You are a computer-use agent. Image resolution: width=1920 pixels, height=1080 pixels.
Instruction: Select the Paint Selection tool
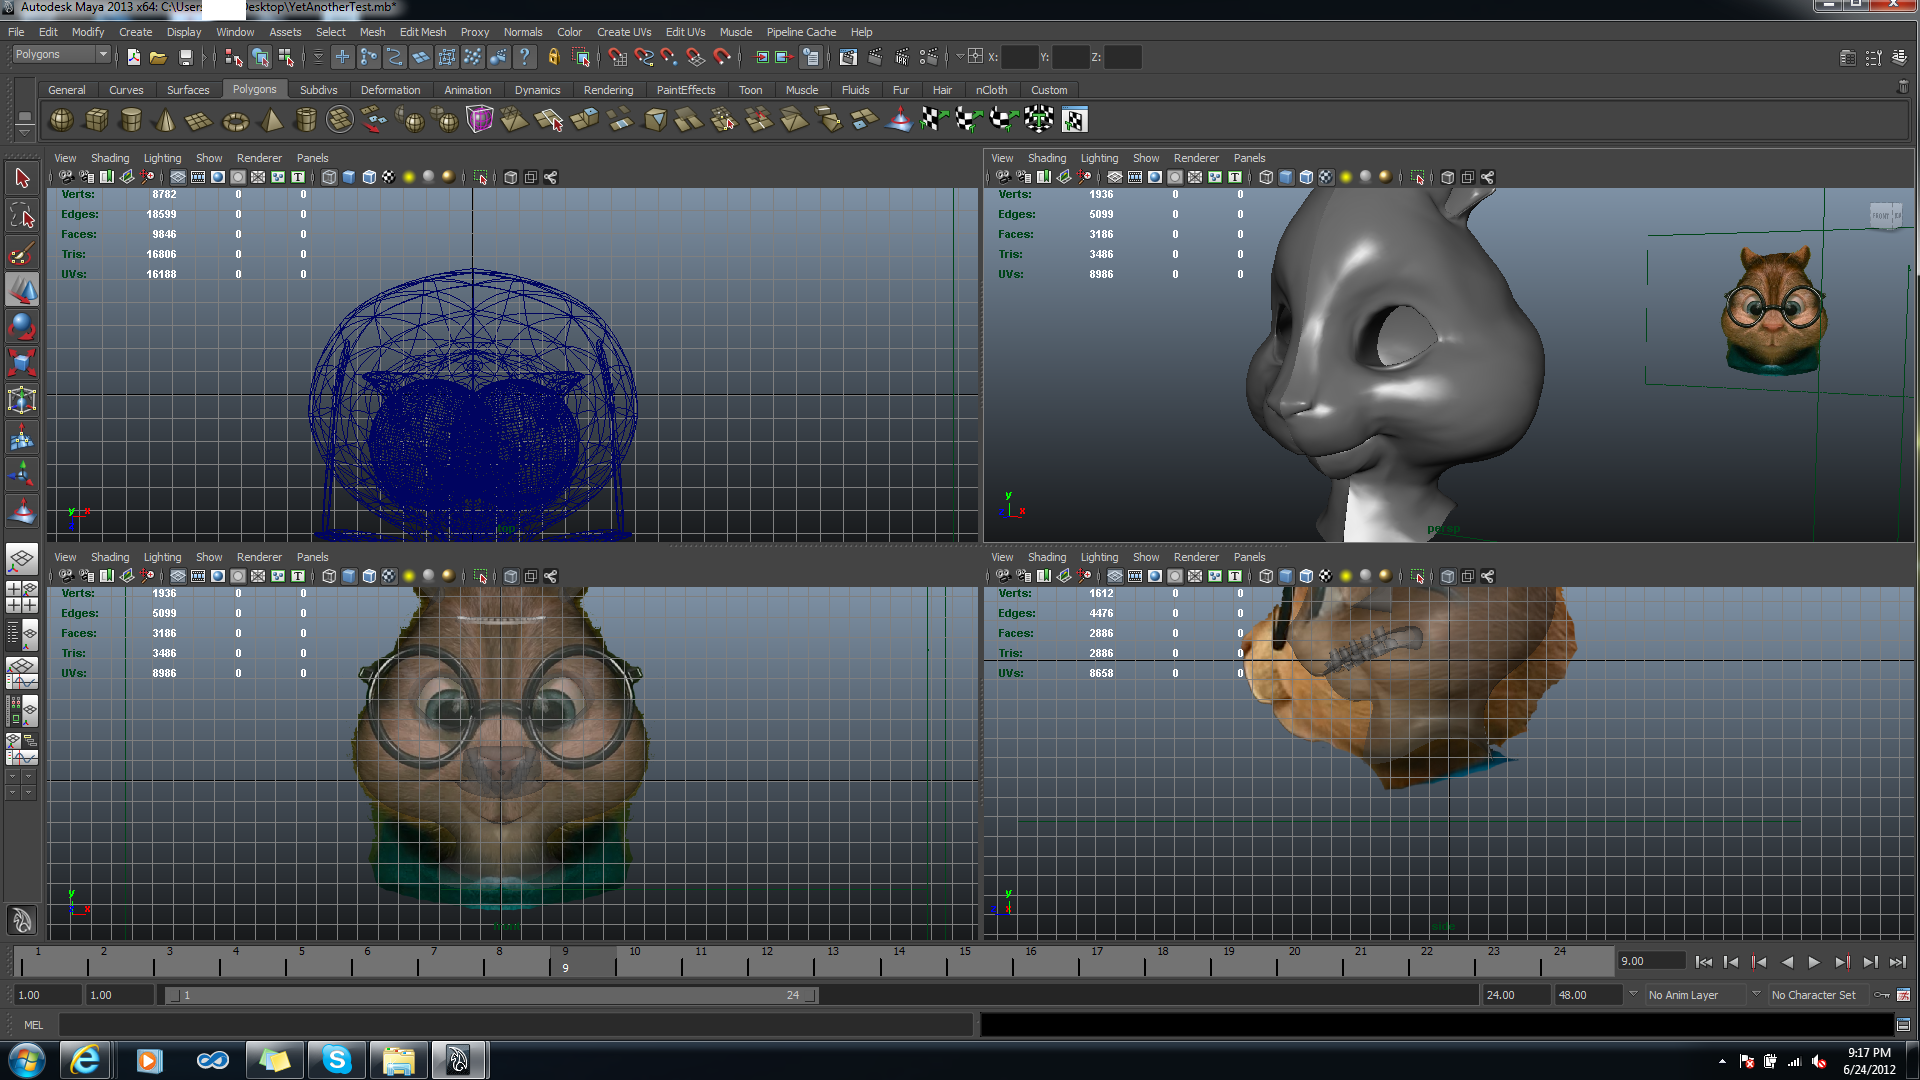click(x=22, y=253)
